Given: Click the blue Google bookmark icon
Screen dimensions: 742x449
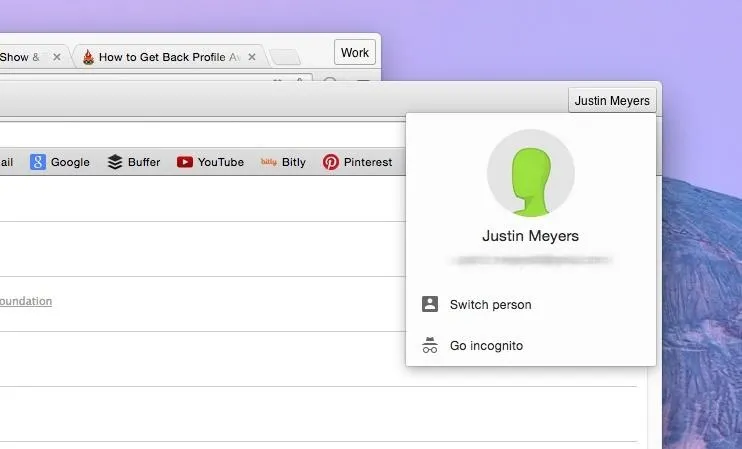Looking at the screenshot, I should pyautogui.click(x=38, y=162).
